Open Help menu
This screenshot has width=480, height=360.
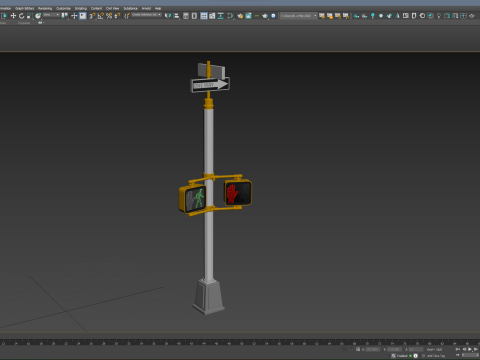(158, 8)
